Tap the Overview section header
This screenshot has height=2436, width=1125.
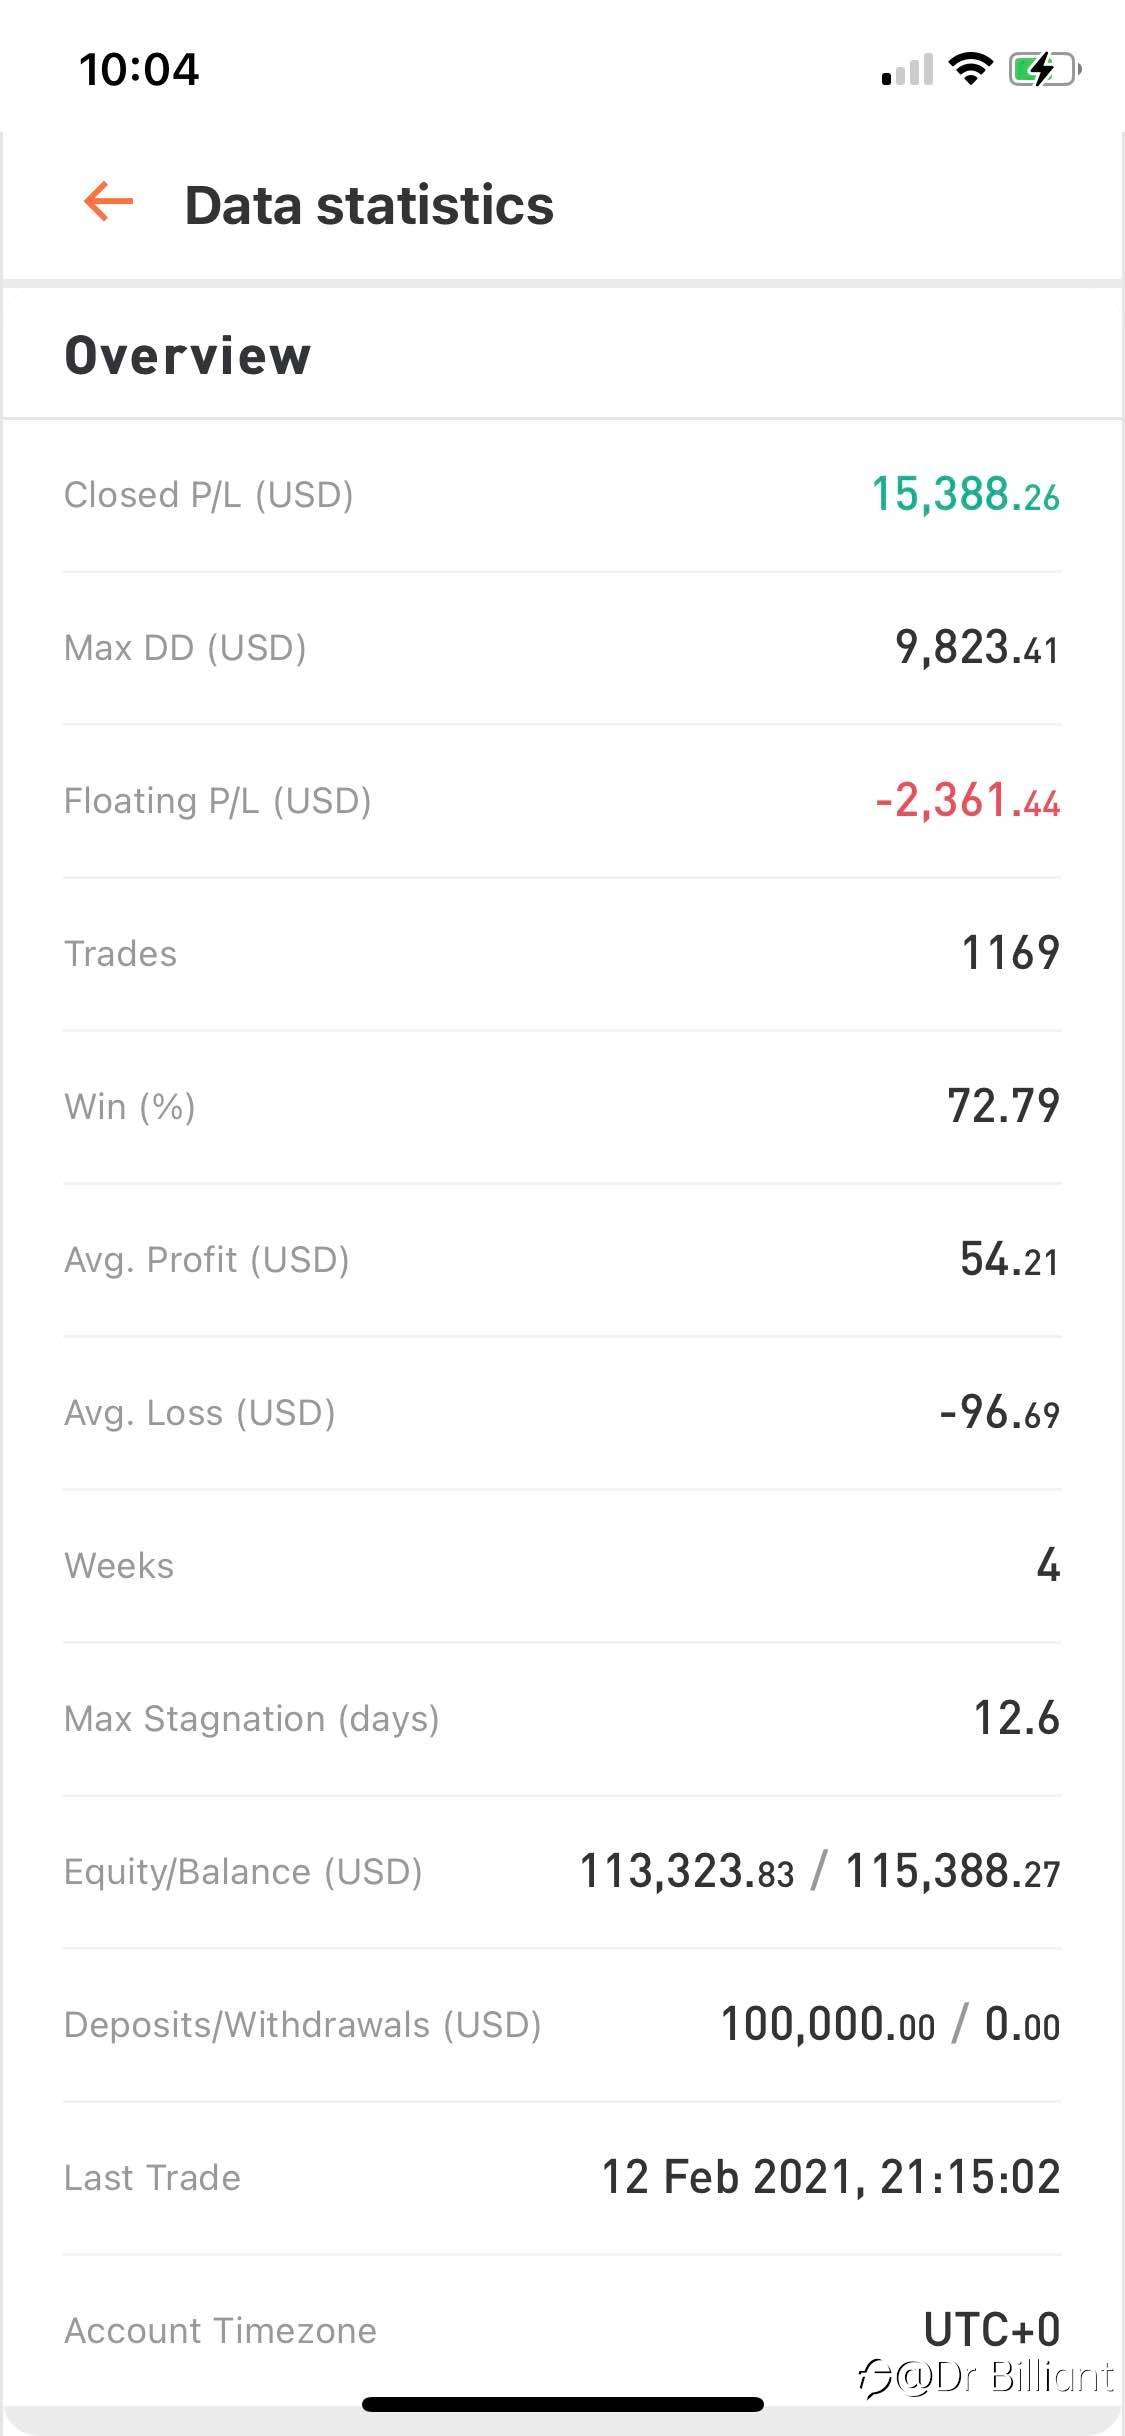click(x=188, y=355)
